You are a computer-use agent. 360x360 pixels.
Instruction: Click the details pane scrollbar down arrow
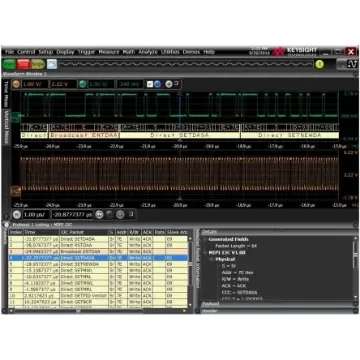click(356, 297)
